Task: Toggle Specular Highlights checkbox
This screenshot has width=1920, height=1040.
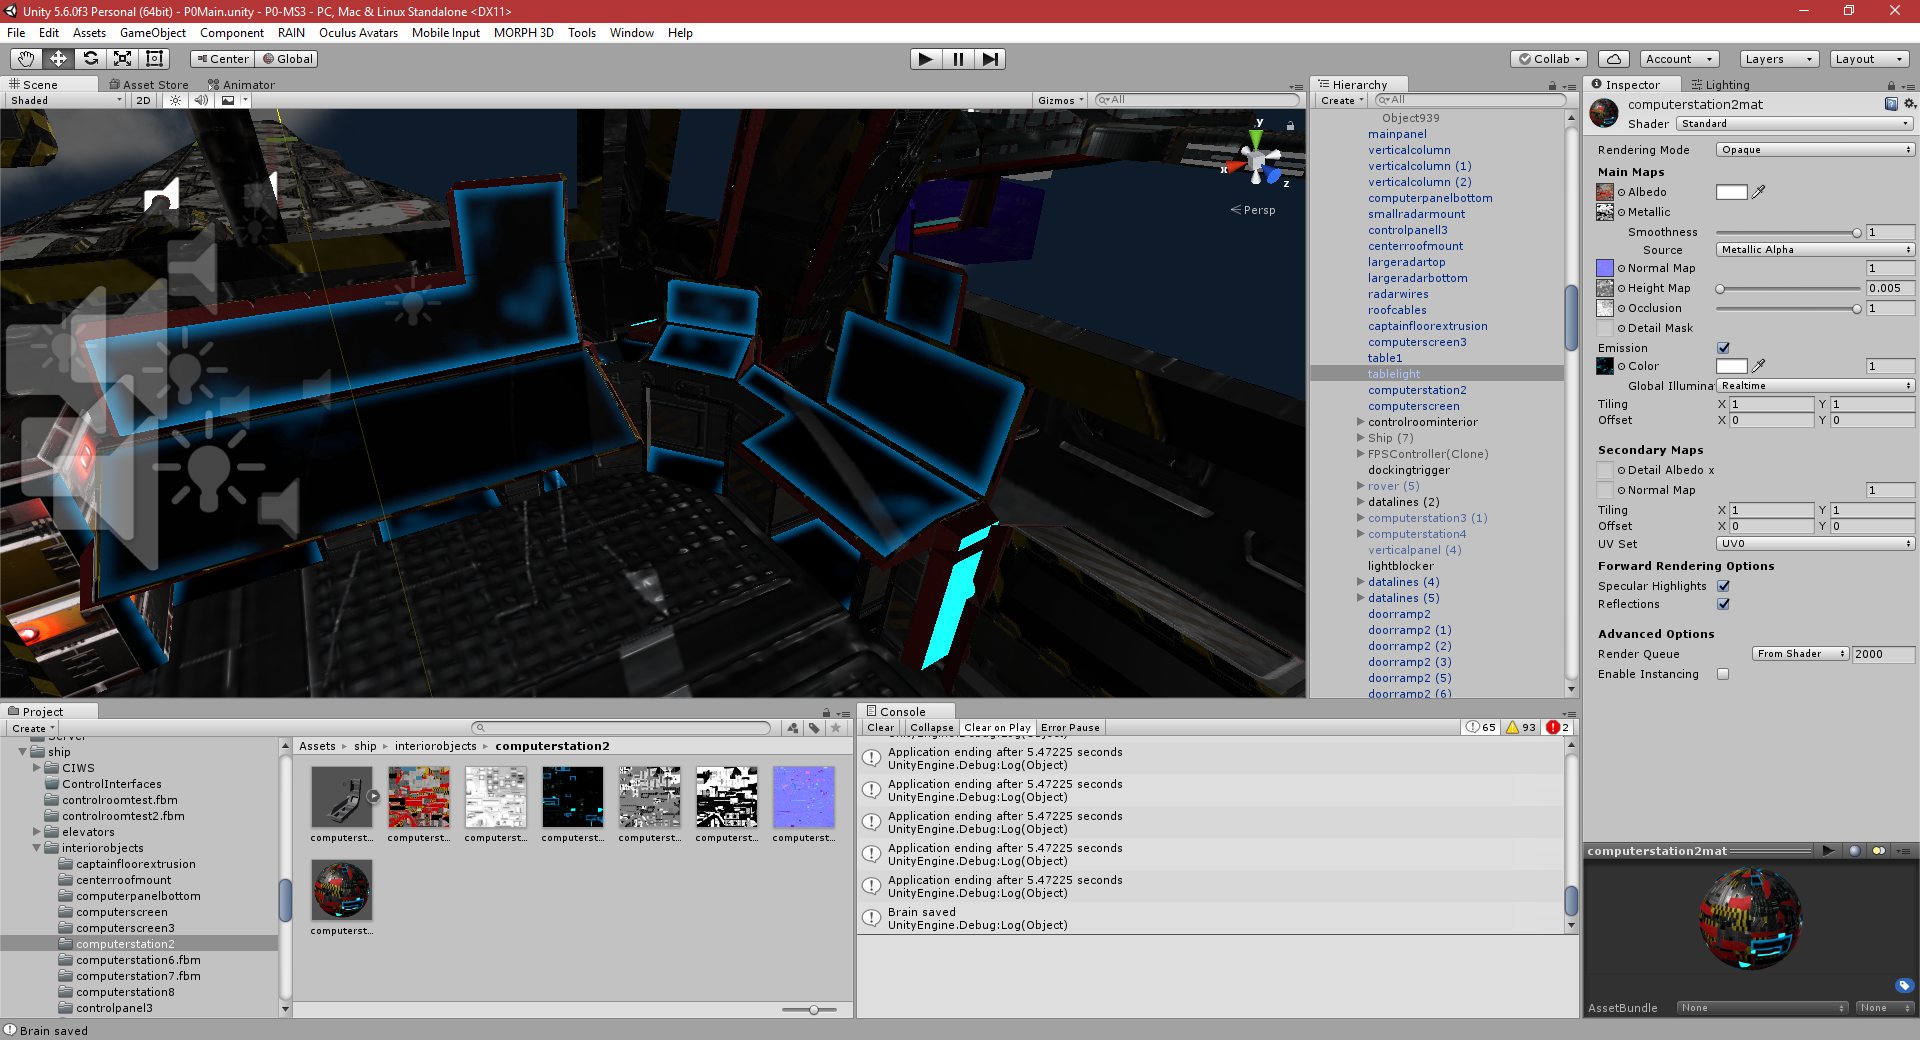Action: coord(1723,586)
